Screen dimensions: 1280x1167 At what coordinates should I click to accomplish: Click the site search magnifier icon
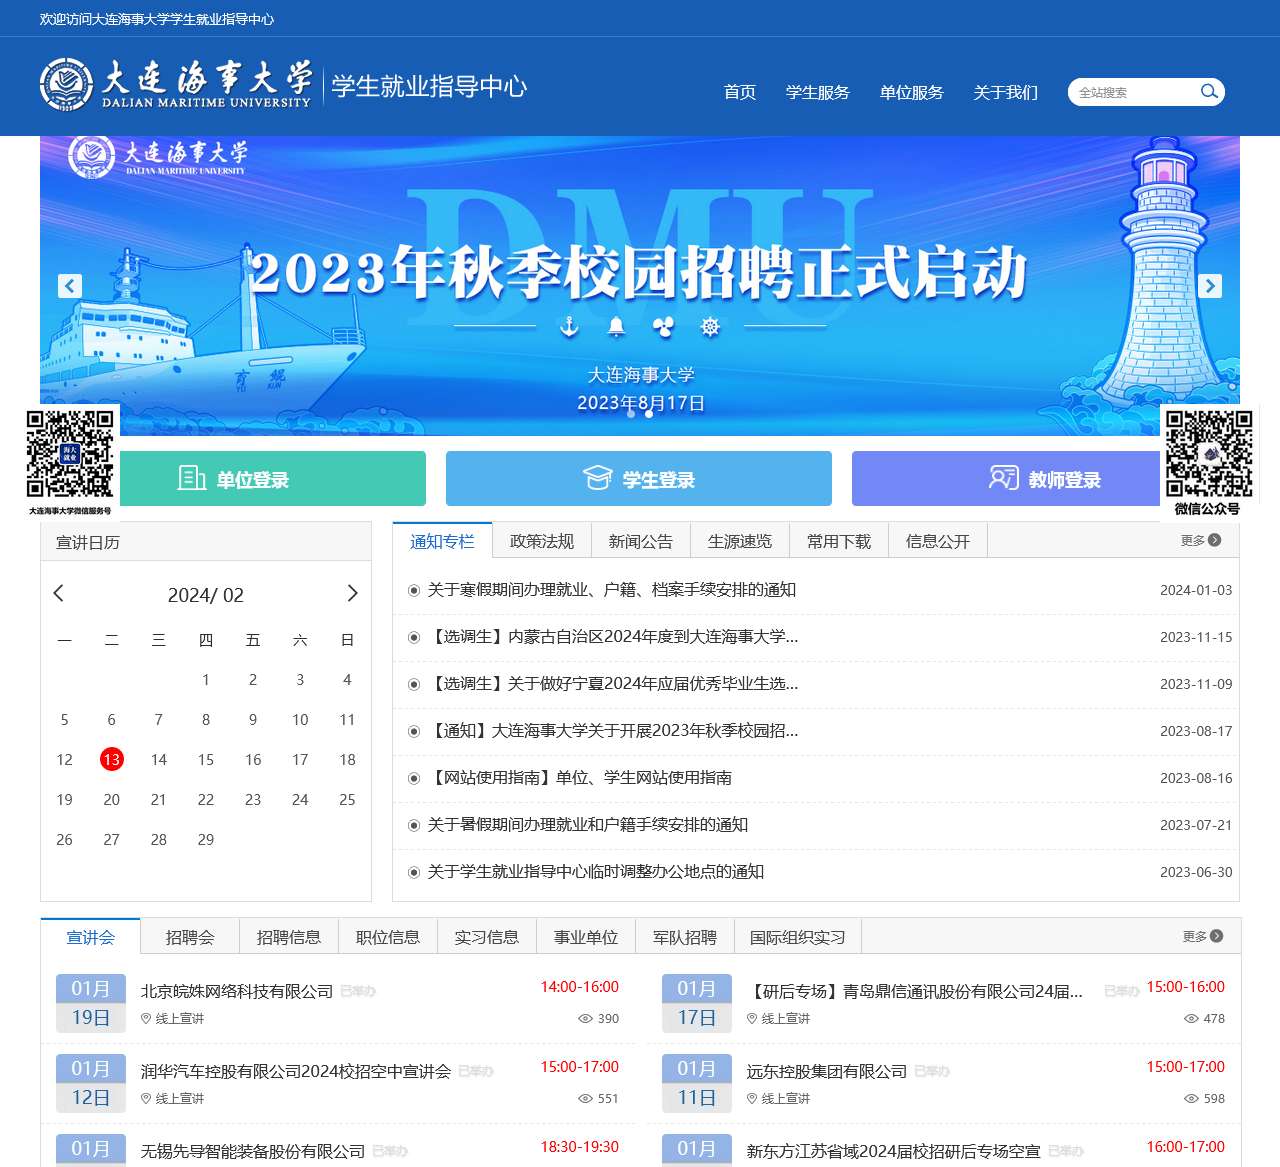coord(1209,91)
